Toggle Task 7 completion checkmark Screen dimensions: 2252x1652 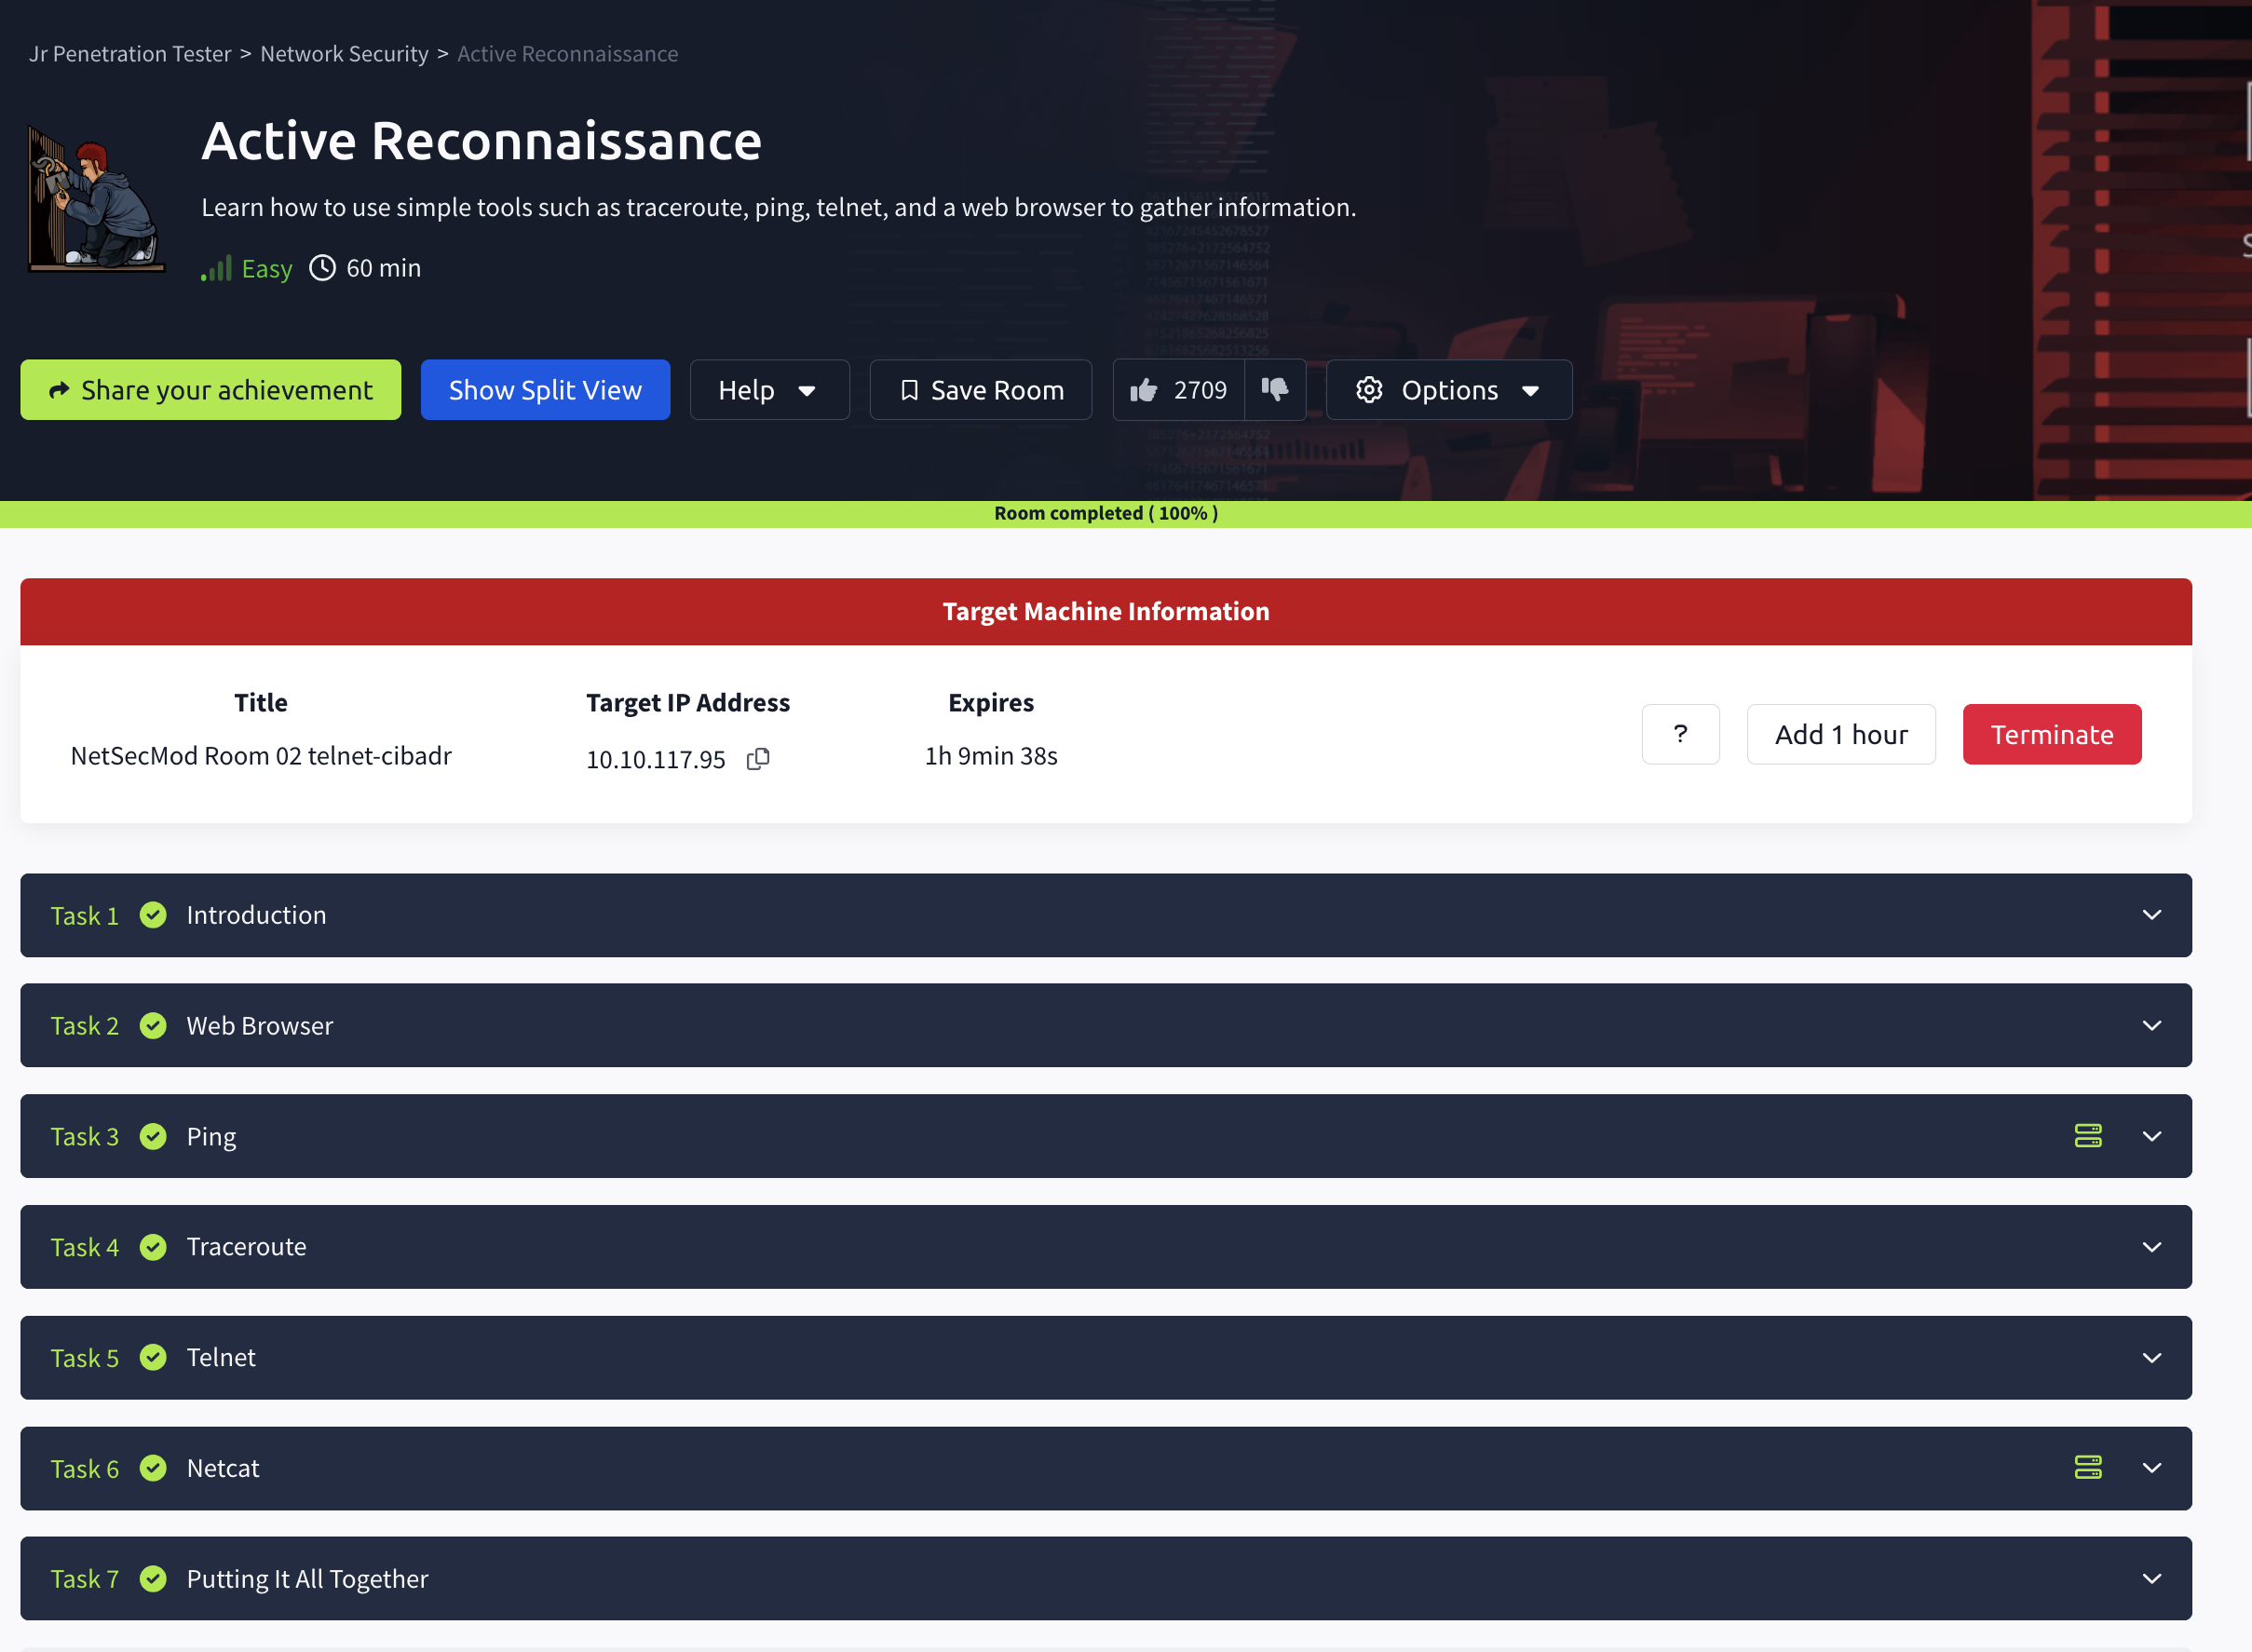tap(153, 1579)
